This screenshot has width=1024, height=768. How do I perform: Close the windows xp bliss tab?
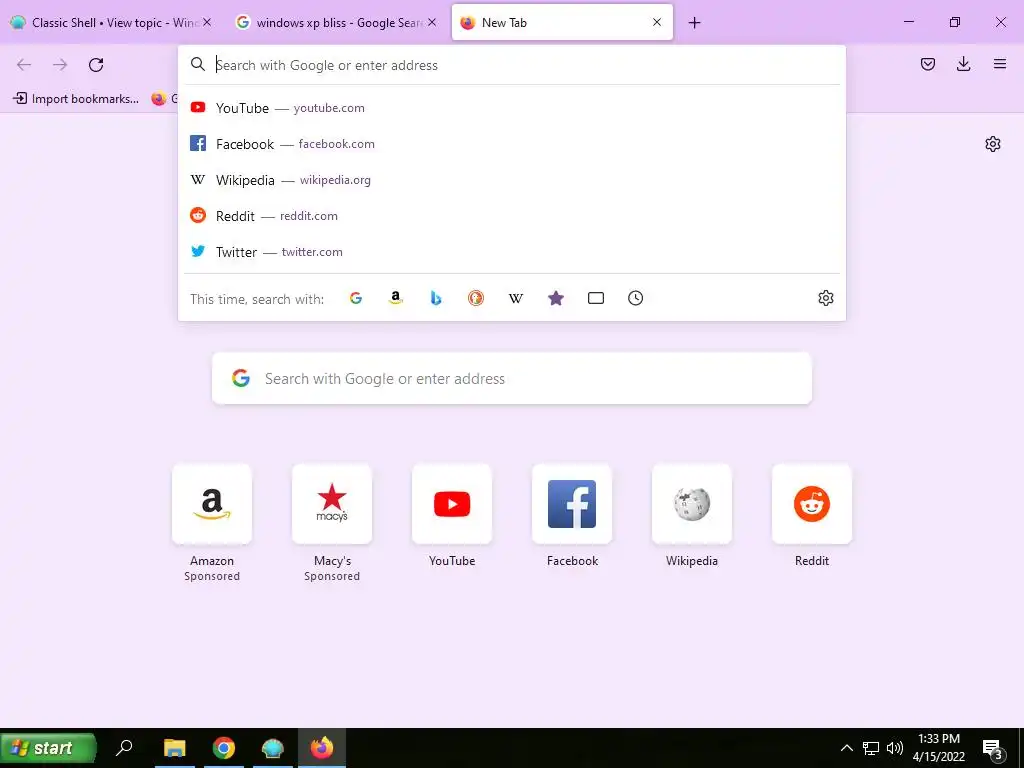click(432, 22)
